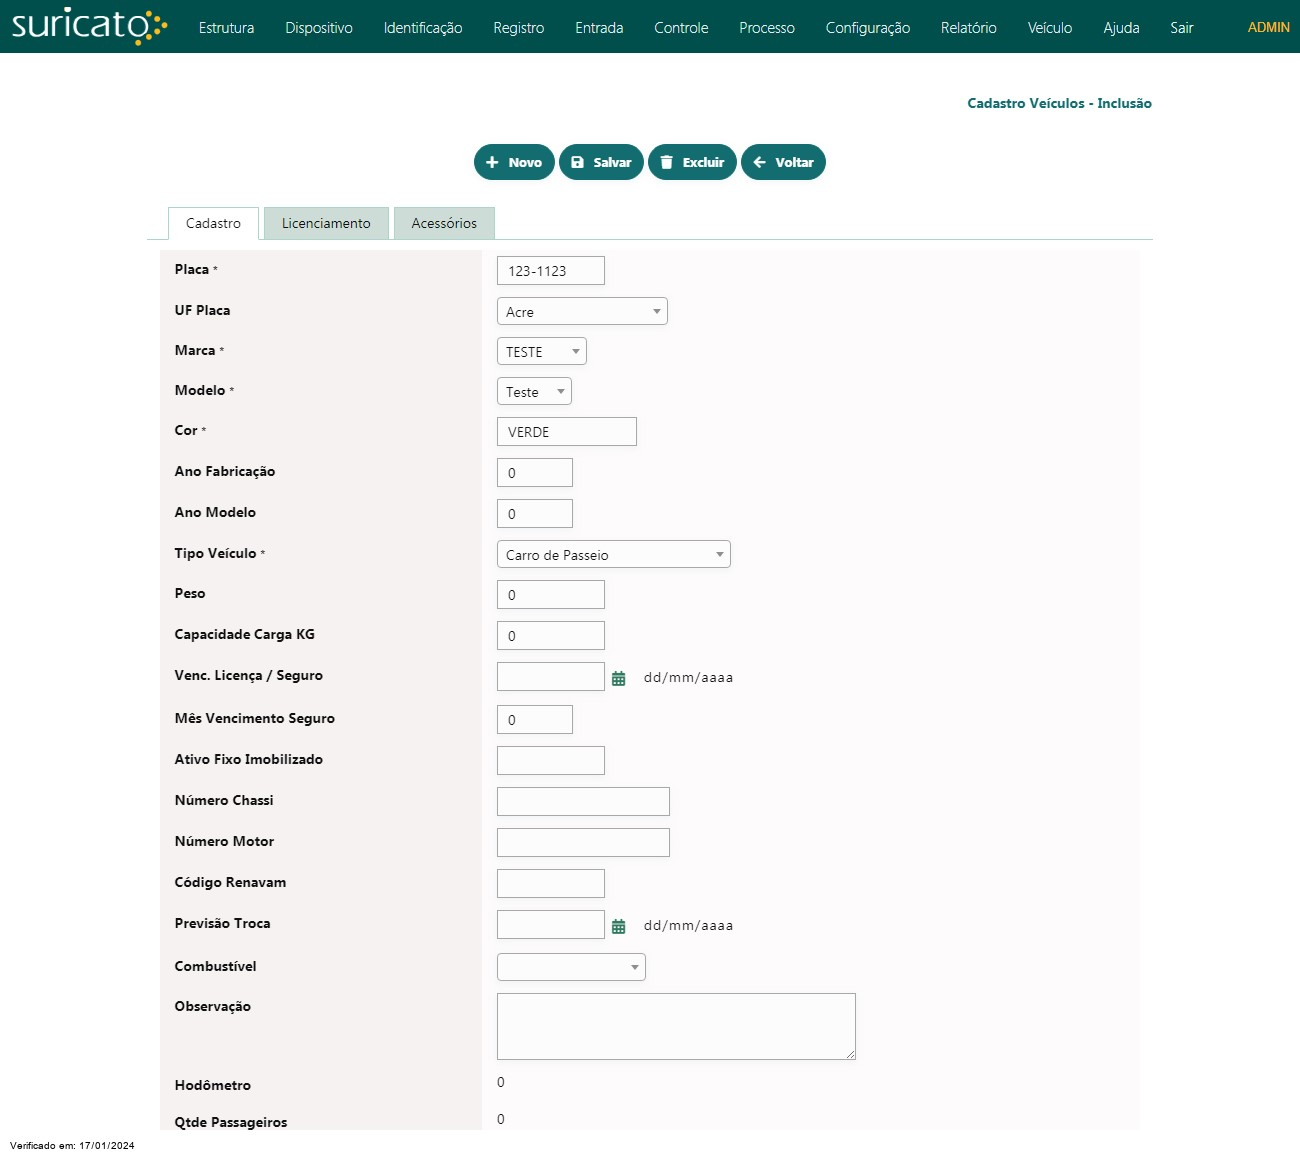This screenshot has width=1300, height=1160.
Task: Click the Sair menu item
Action: (1181, 28)
